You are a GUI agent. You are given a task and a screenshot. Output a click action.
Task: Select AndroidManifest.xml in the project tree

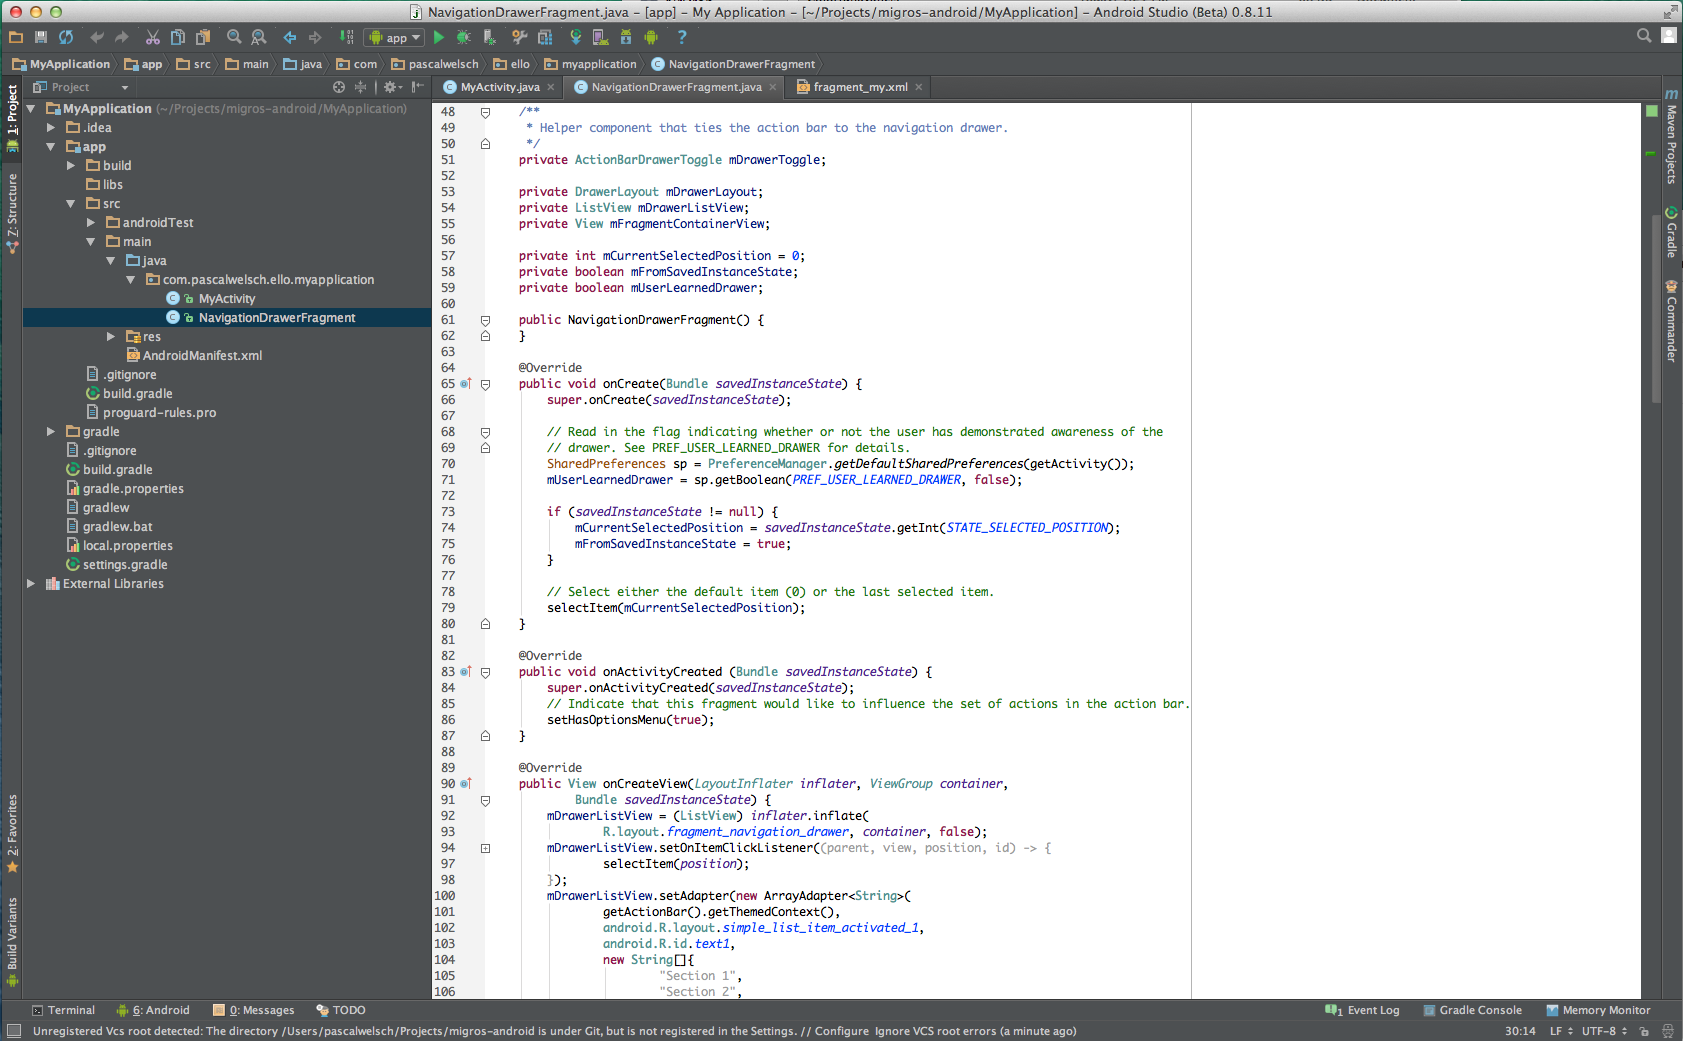point(202,356)
